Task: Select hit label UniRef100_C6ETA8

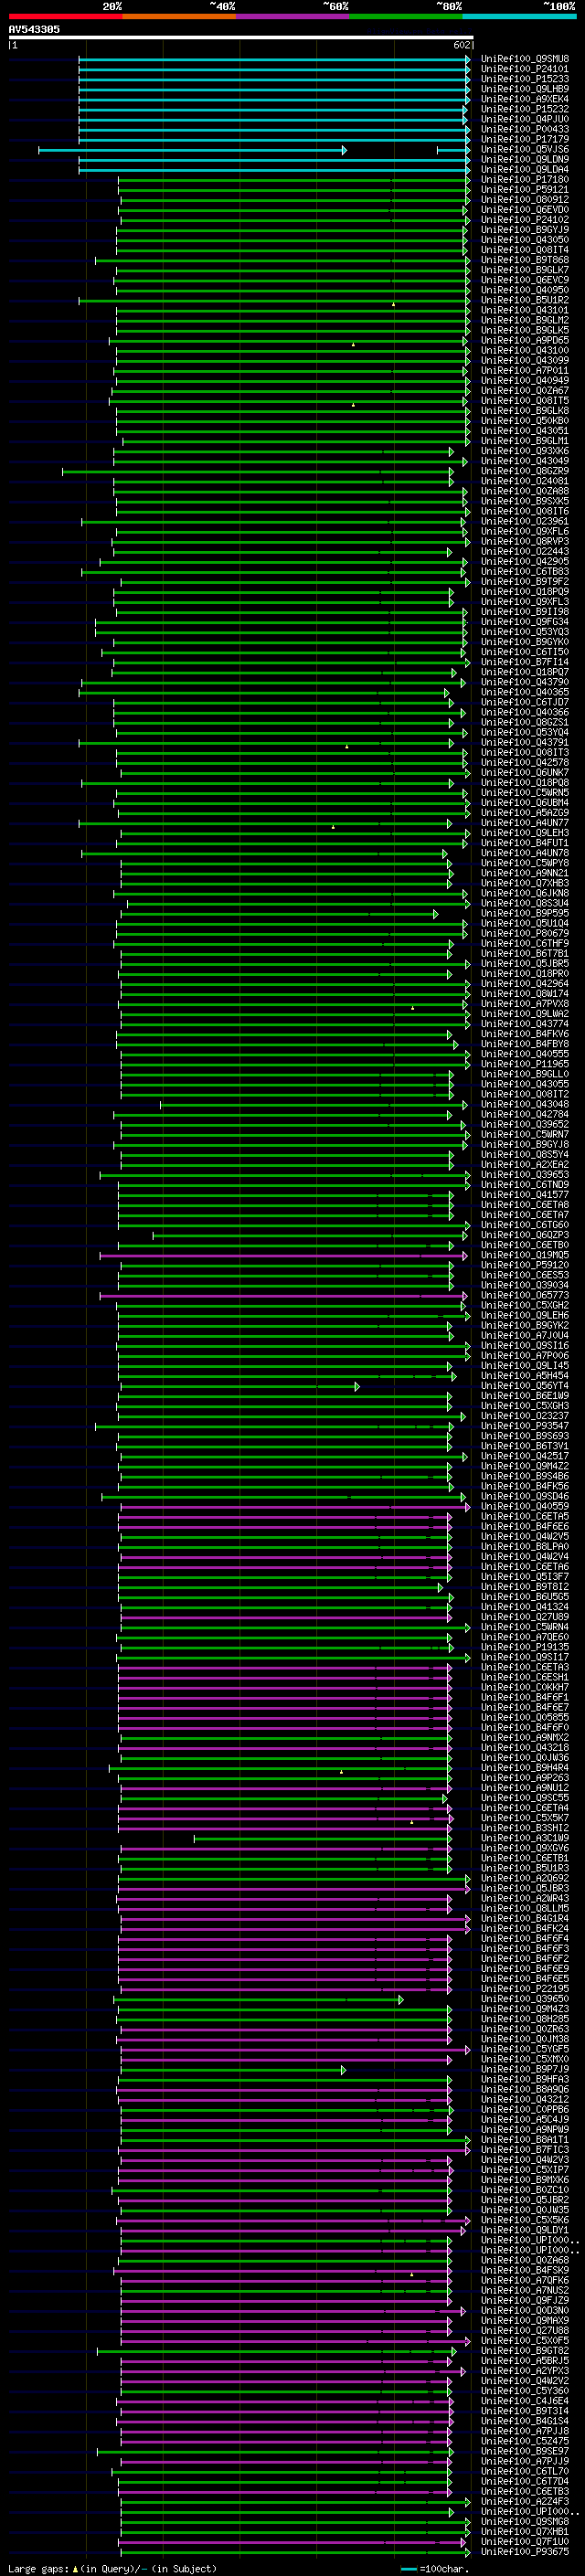Action: click(x=524, y=1204)
